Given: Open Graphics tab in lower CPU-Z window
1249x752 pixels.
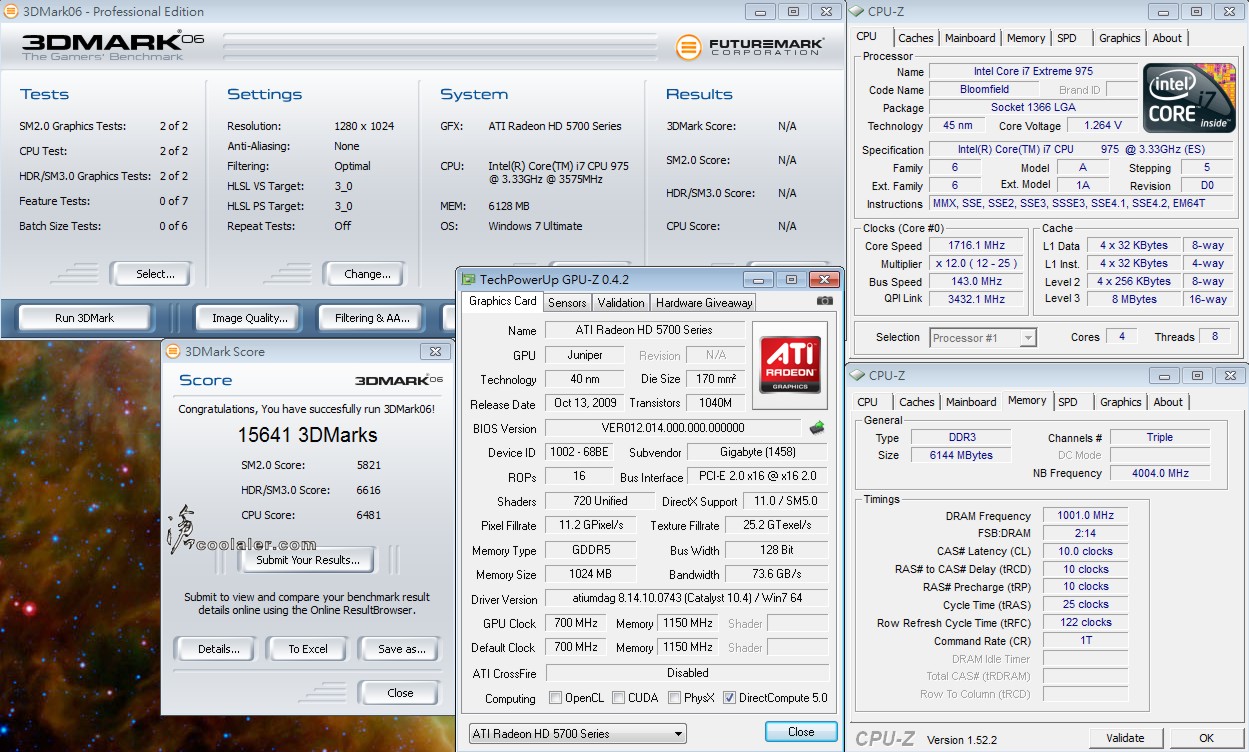Looking at the screenshot, I should coord(1120,402).
